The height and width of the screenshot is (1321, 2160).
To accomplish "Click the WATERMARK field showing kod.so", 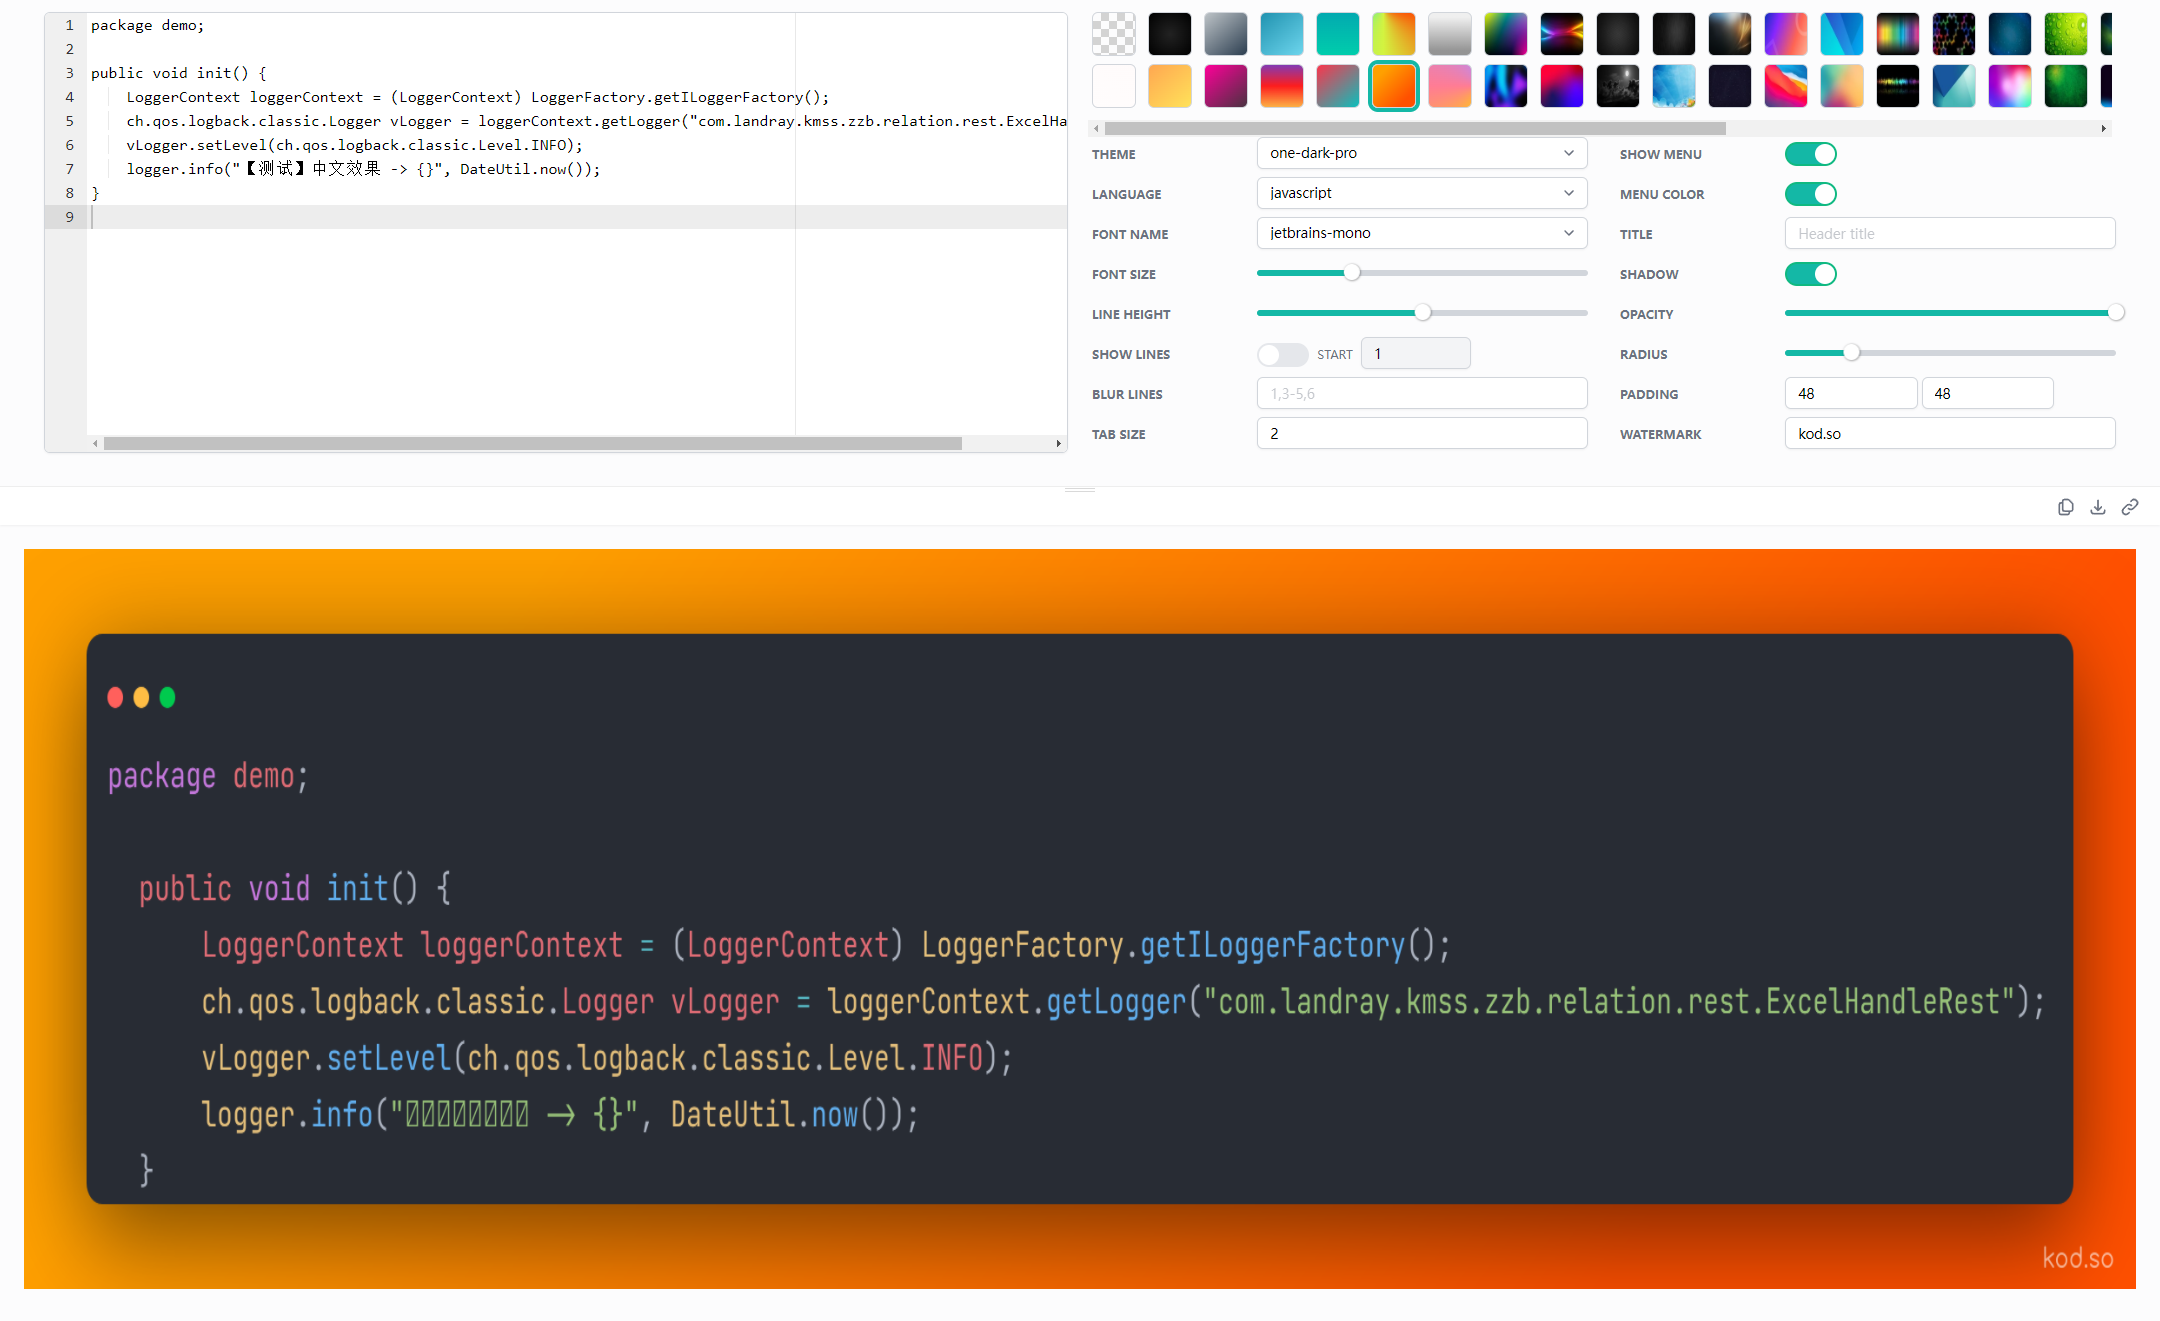I will pyautogui.click(x=1948, y=433).
